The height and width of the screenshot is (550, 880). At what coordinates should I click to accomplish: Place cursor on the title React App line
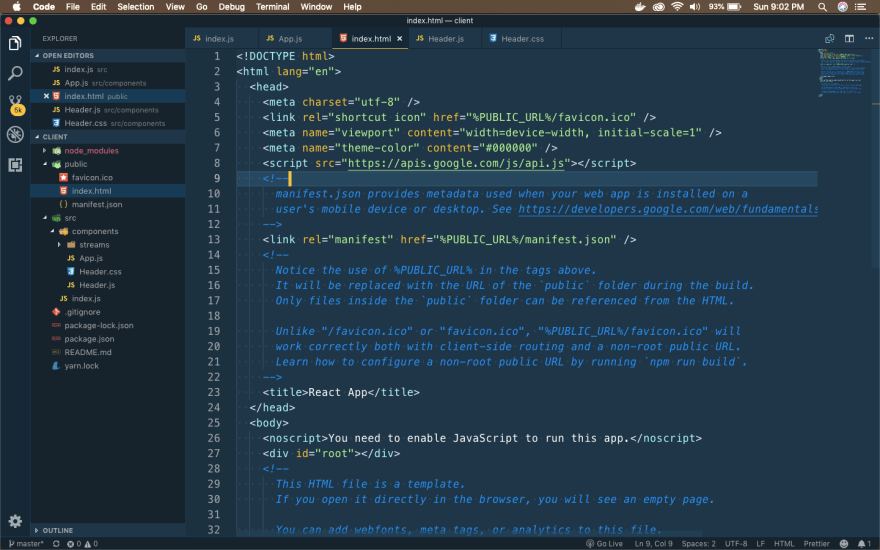pyautogui.click(x=341, y=392)
